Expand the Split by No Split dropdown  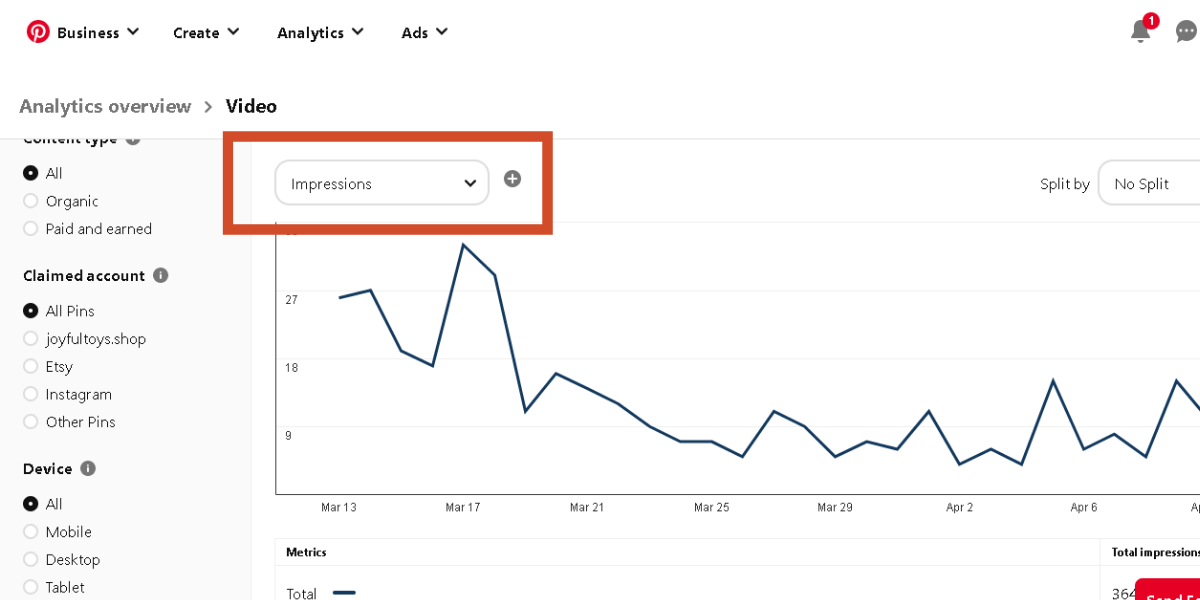point(1150,183)
